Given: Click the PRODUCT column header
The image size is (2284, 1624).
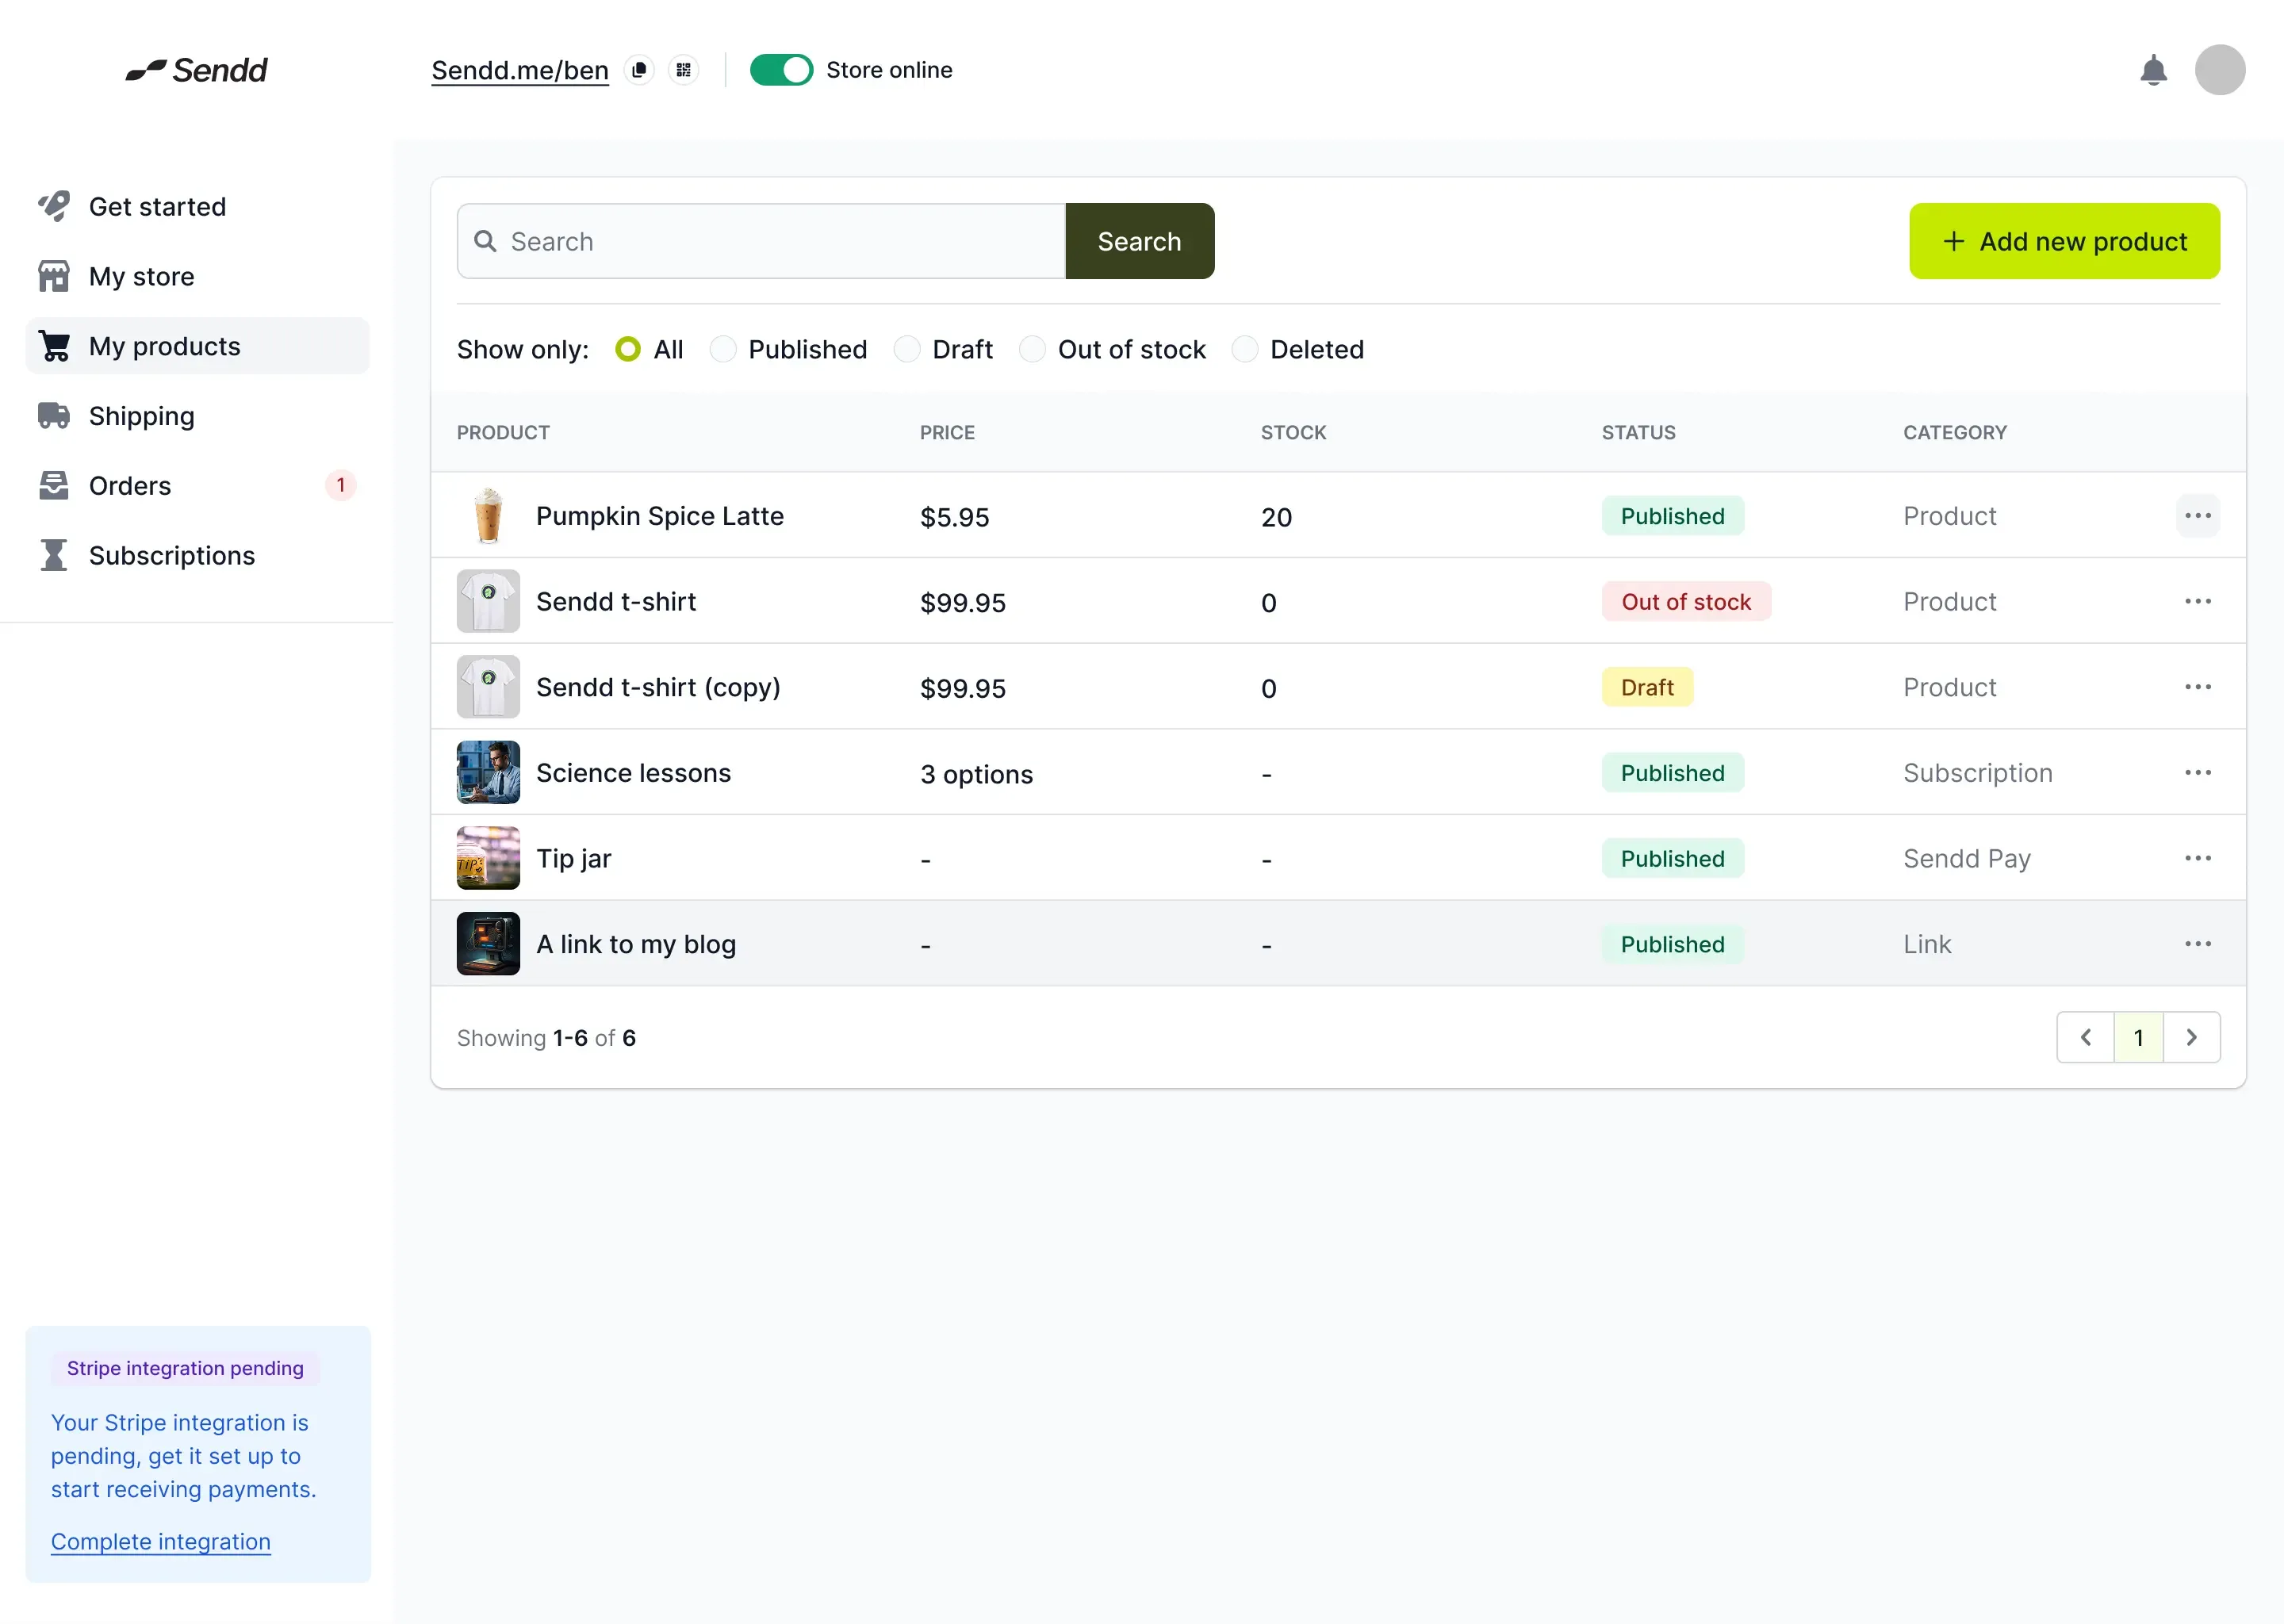Looking at the screenshot, I should 503,432.
